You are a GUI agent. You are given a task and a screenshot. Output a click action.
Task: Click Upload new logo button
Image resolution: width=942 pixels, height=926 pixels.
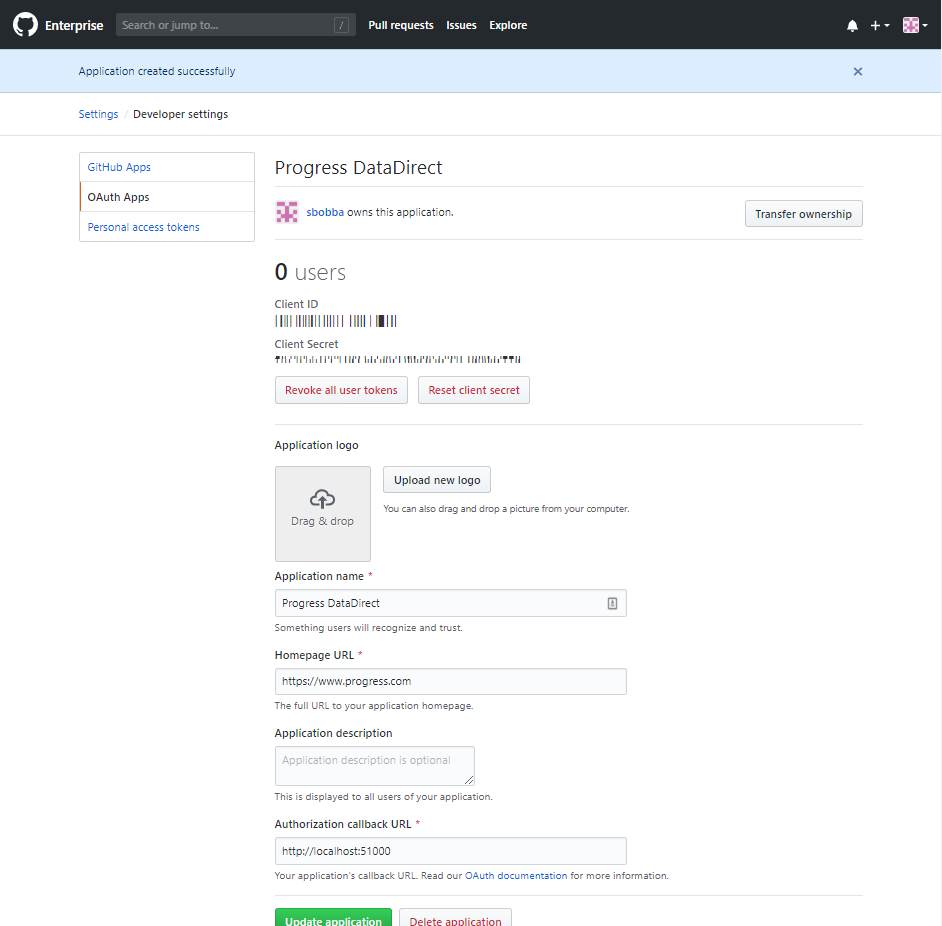coord(437,480)
